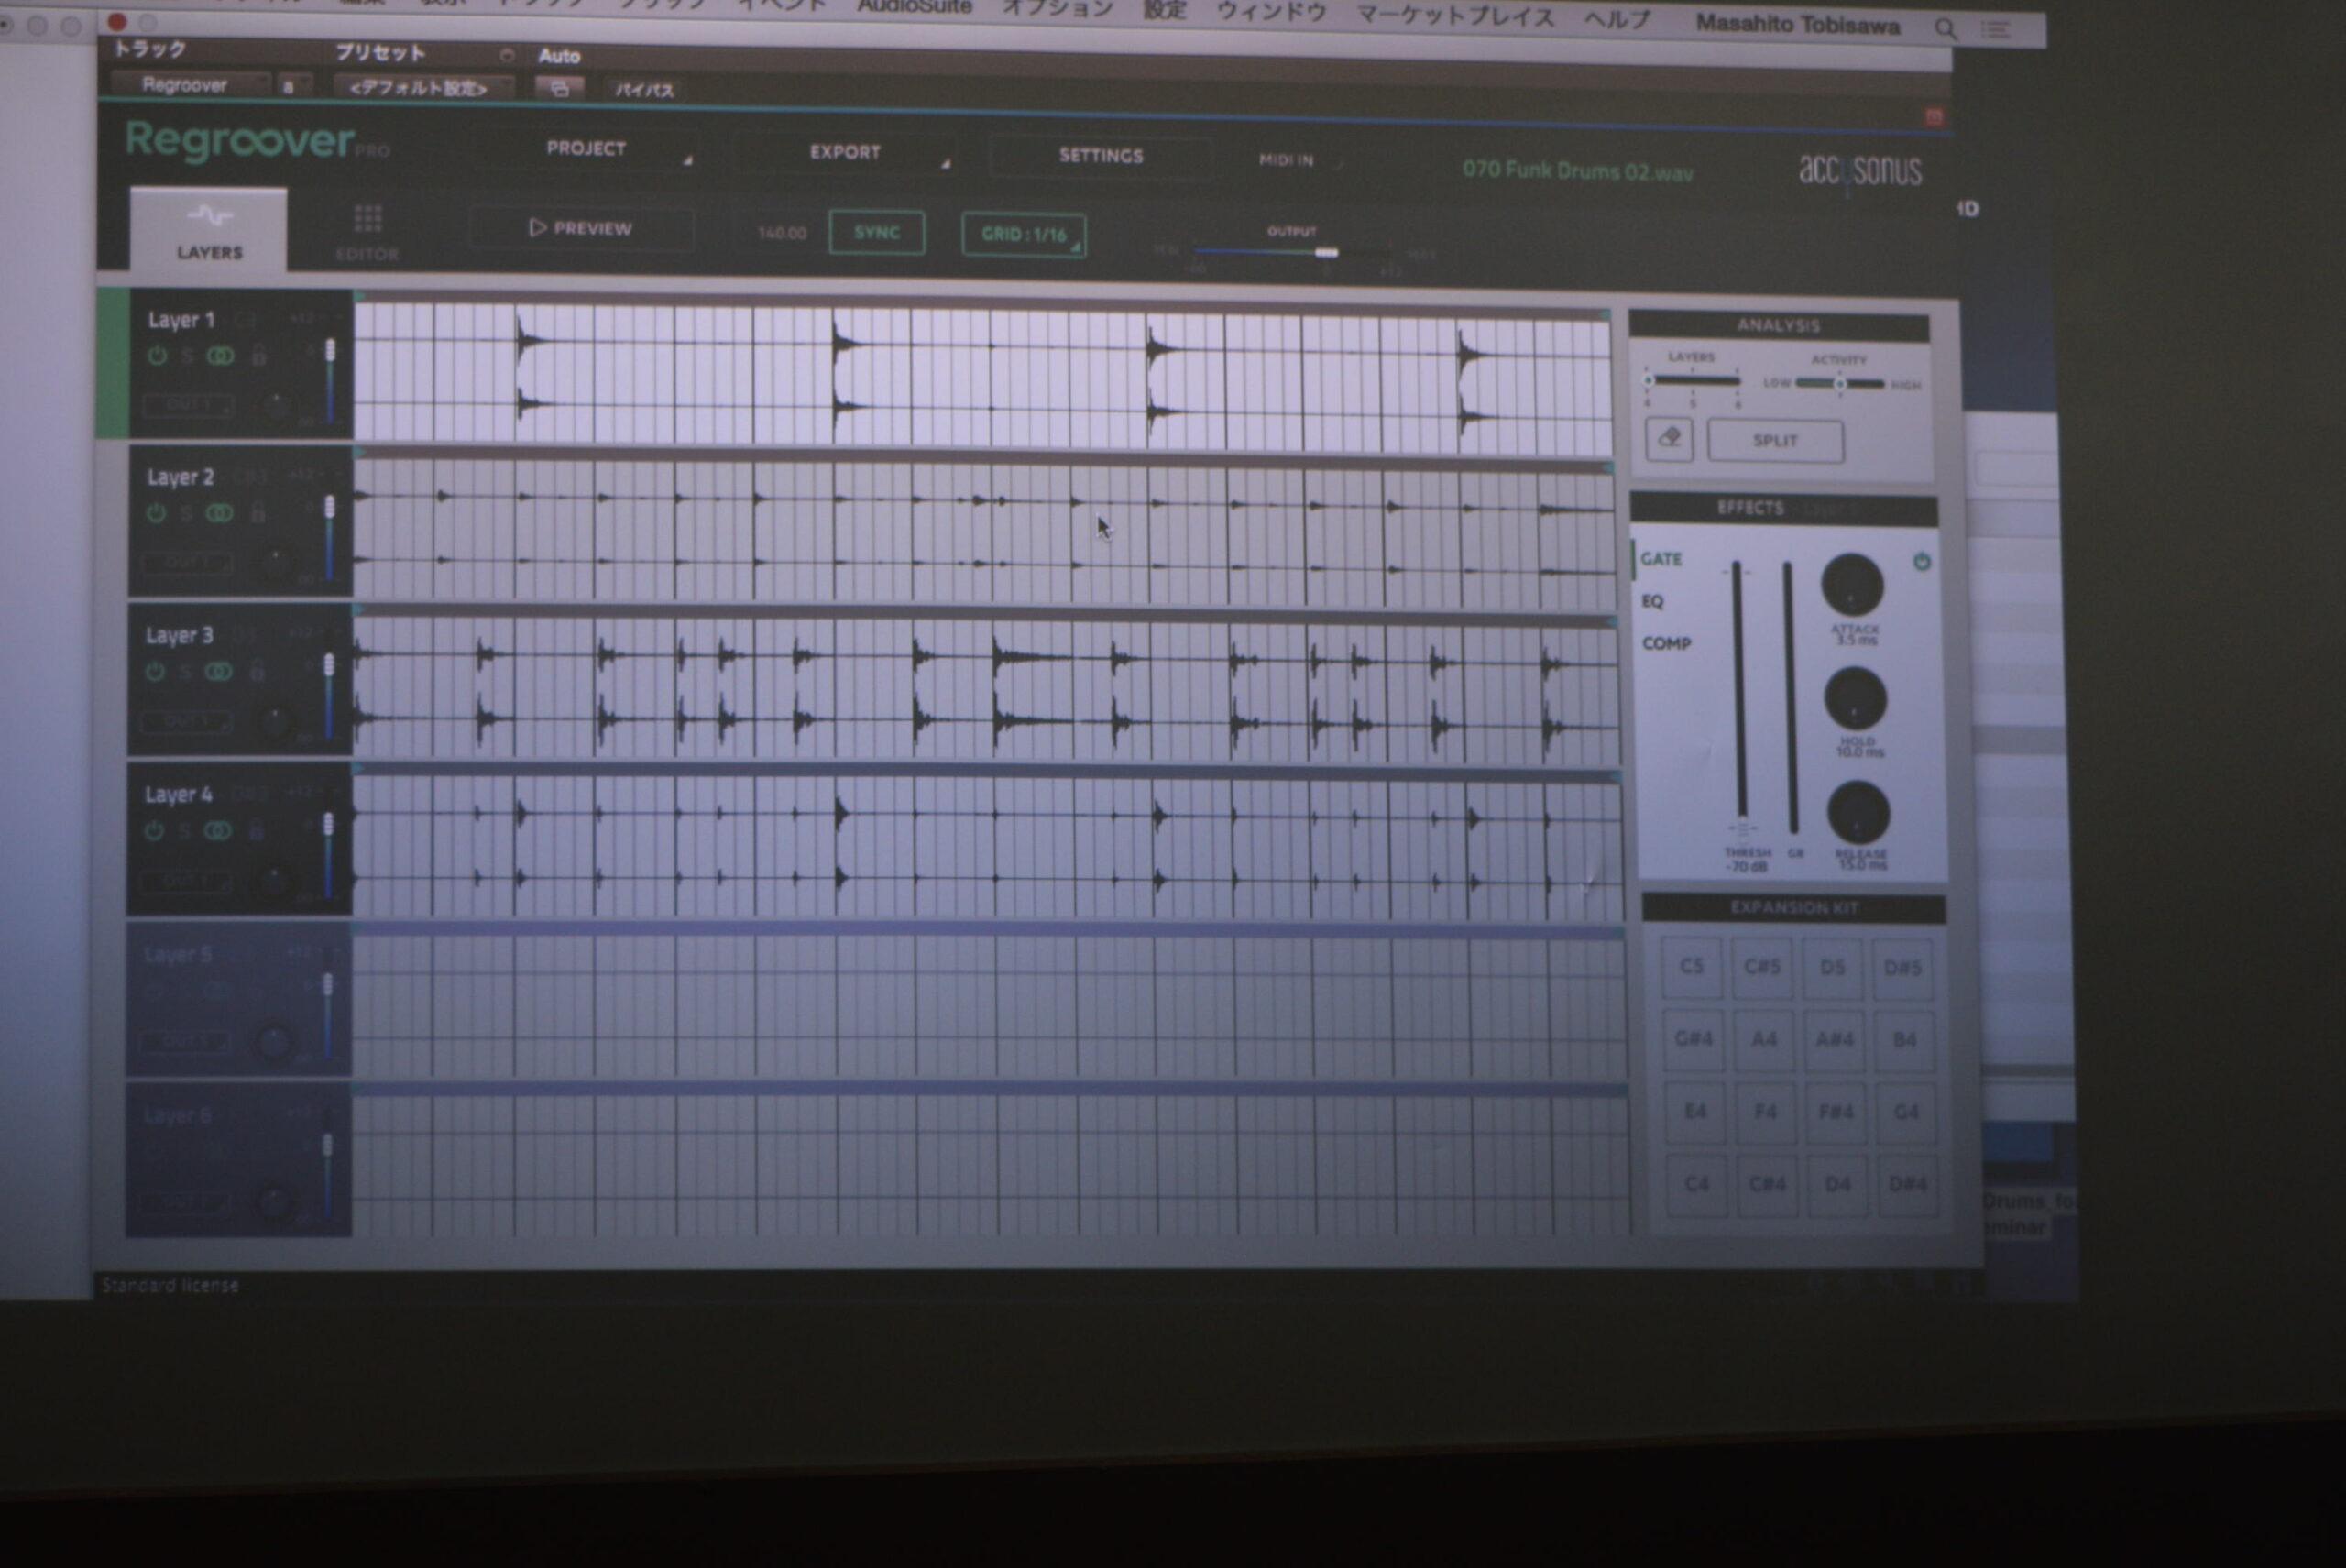Screen dimensions: 2346x1568
Task: Toggle Layer 1 power icon
Action: click(x=157, y=356)
